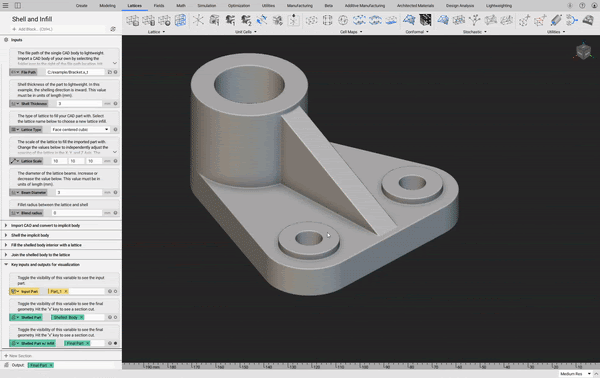Click the Shell Thickness value field

[x=80, y=104]
